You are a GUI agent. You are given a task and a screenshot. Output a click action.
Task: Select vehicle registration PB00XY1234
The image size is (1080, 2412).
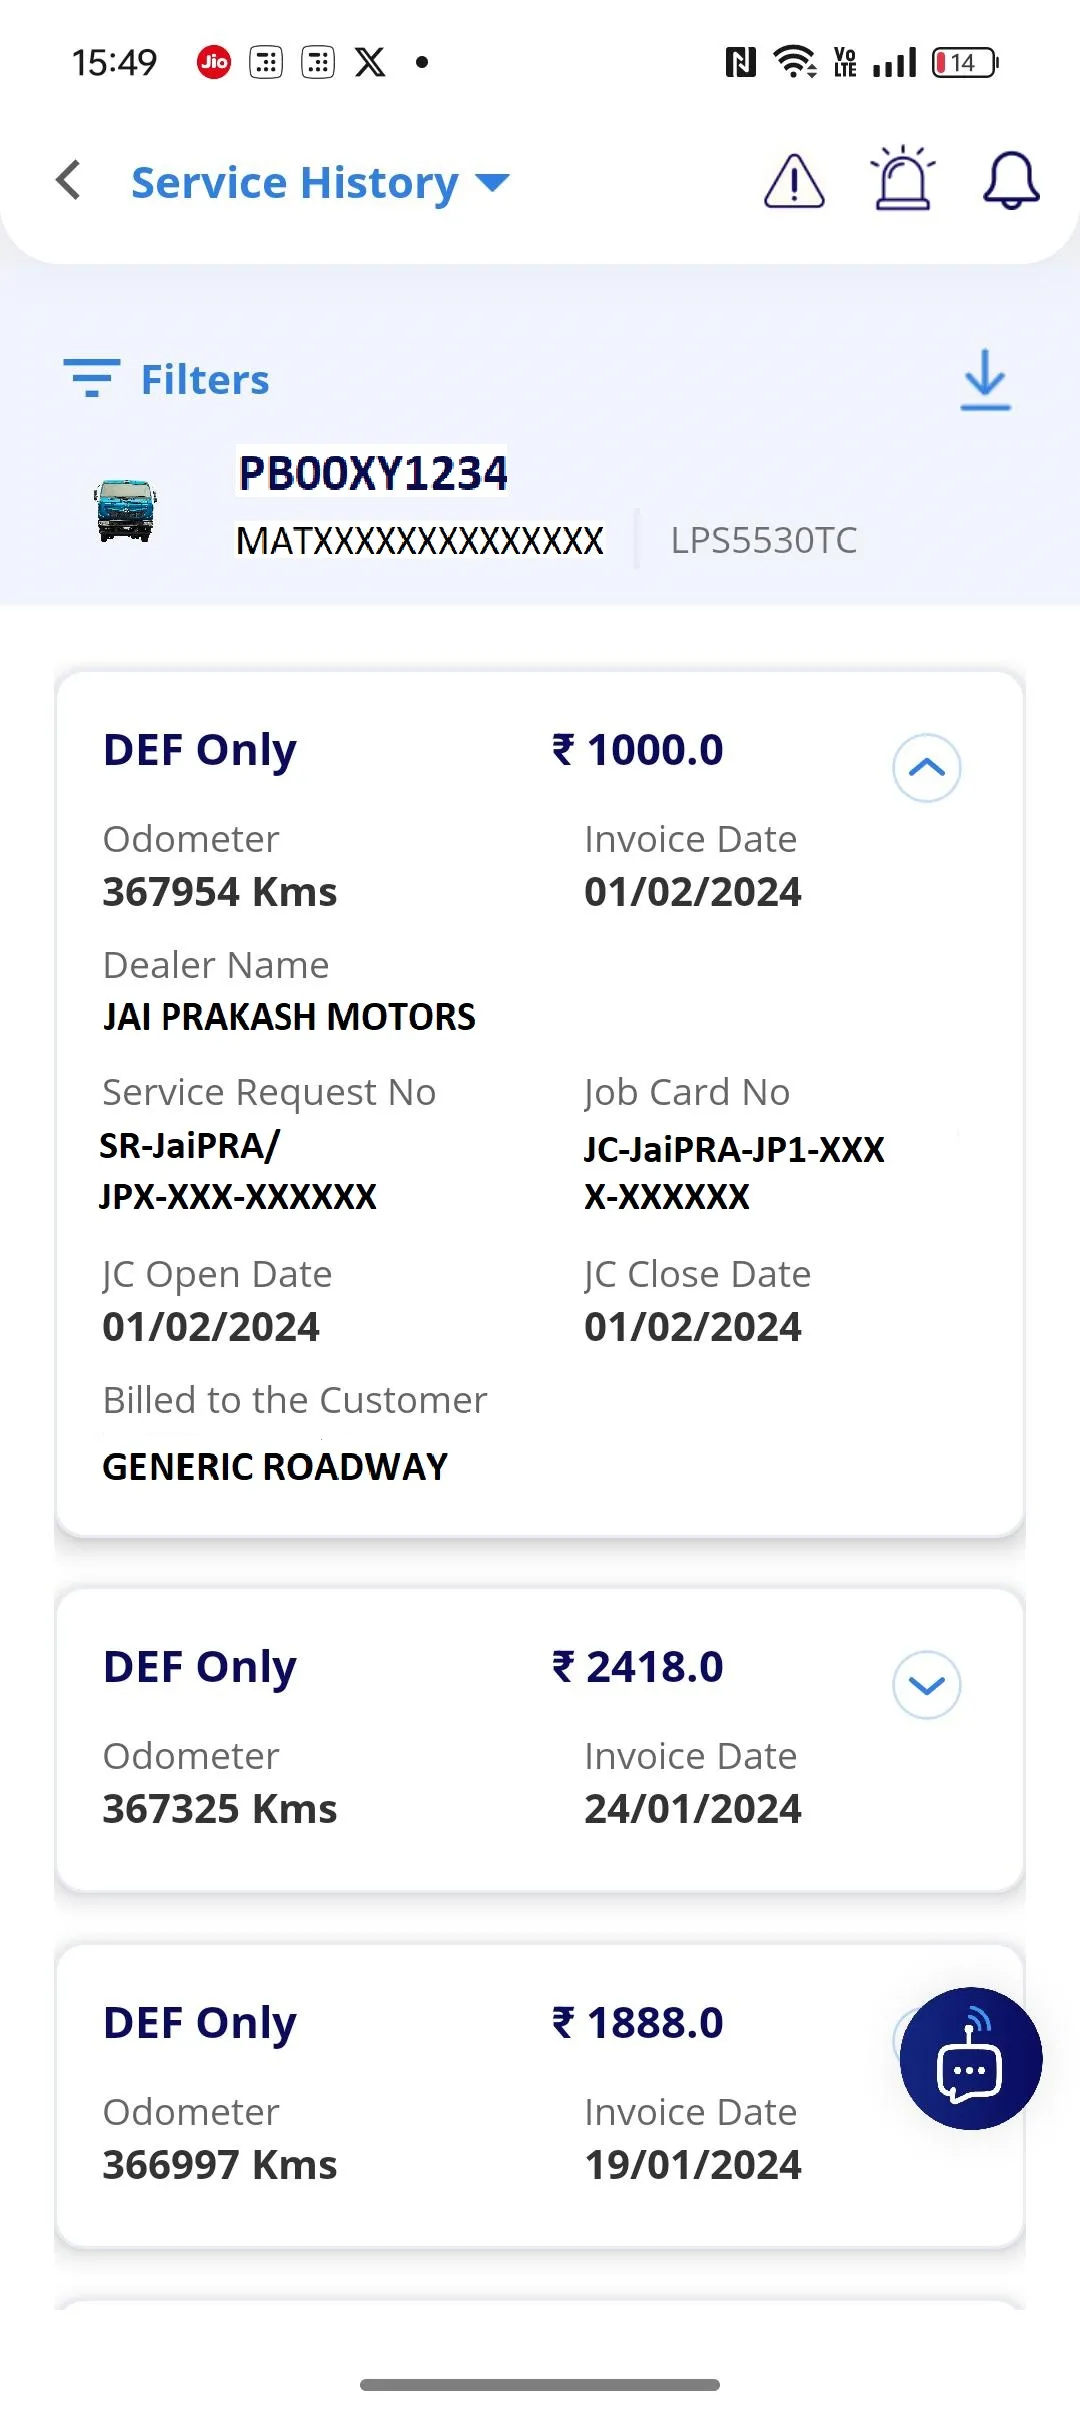pyautogui.click(x=372, y=472)
